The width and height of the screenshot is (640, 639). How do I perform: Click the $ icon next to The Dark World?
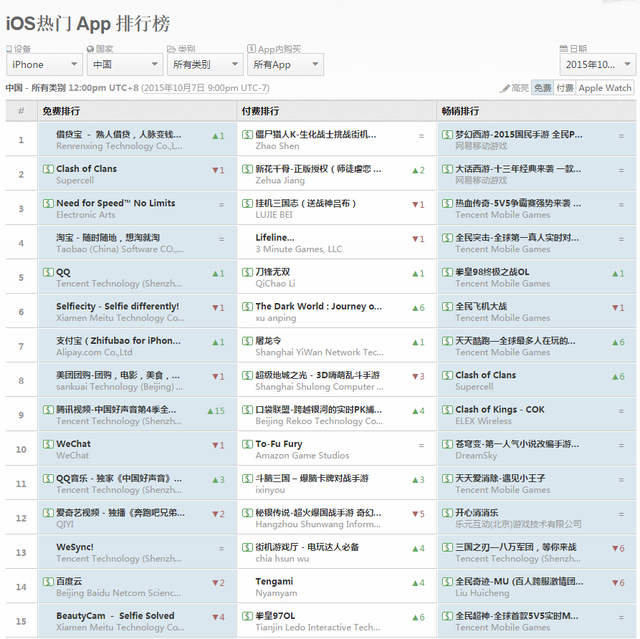[x=247, y=307]
